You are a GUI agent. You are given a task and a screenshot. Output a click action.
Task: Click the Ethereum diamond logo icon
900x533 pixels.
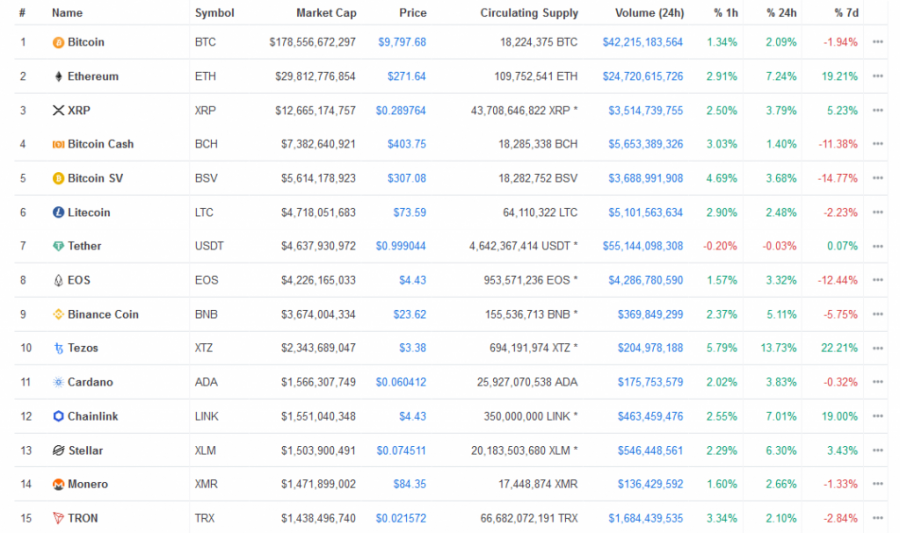[x=58, y=76]
